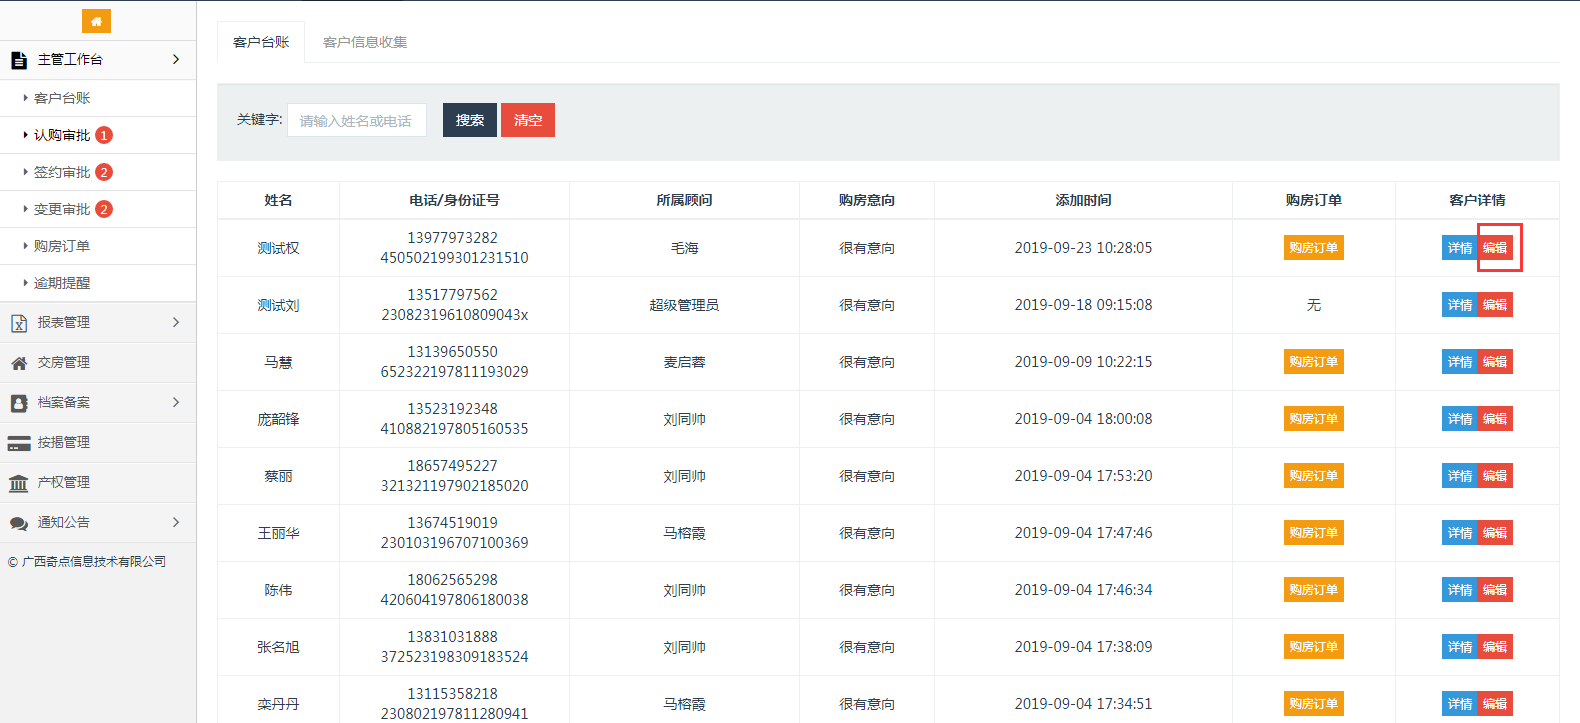
Task: Open 购房订单 for 马慧
Action: click(1314, 362)
